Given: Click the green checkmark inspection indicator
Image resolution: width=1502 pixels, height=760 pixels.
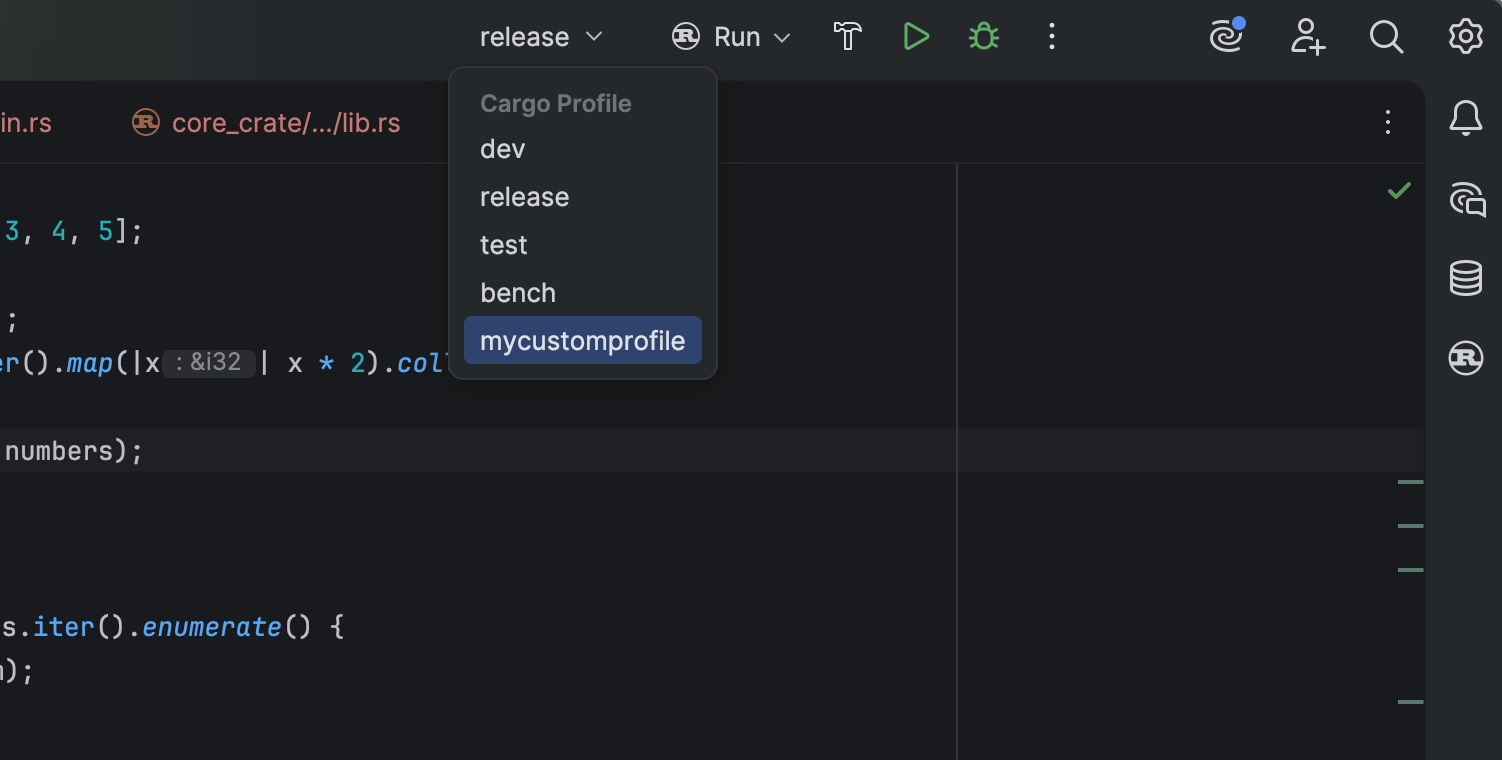Looking at the screenshot, I should (1399, 190).
